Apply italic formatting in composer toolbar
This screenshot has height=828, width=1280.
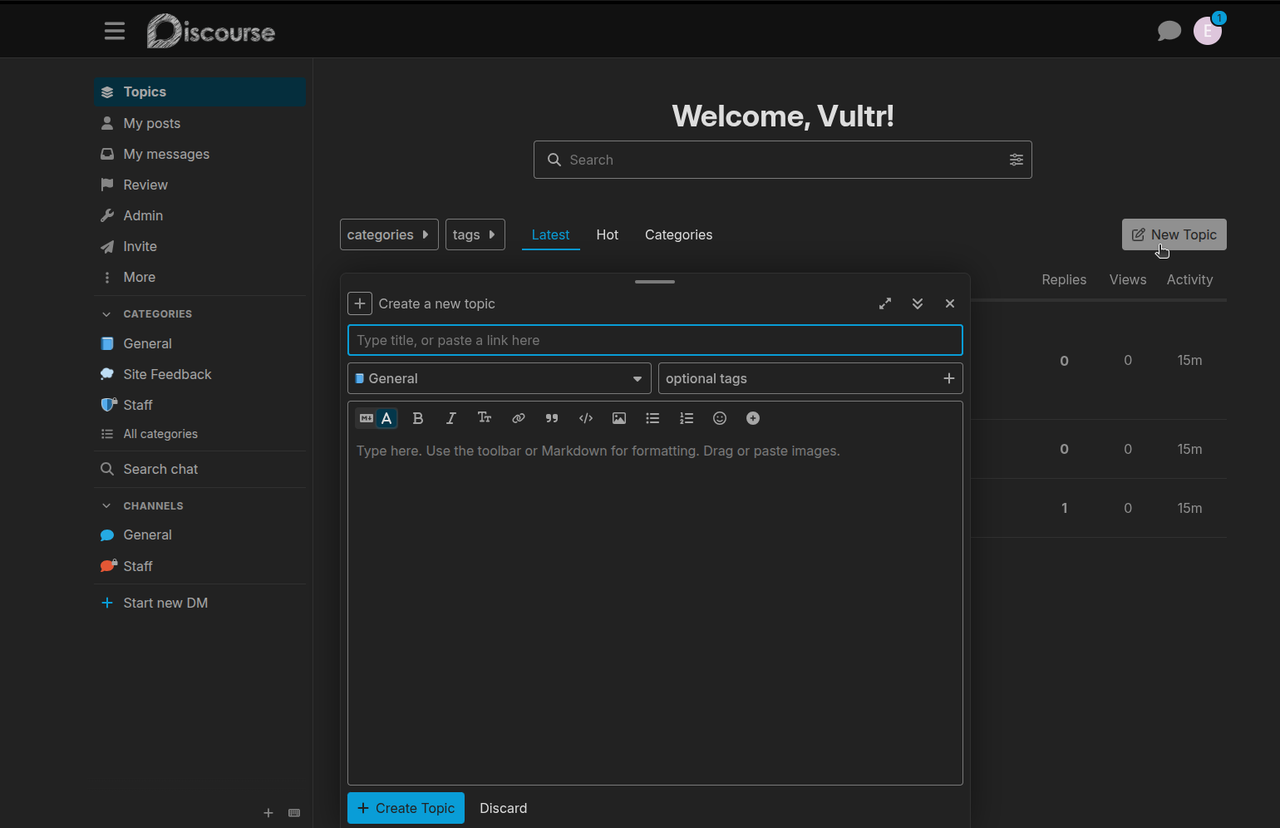[x=451, y=418]
